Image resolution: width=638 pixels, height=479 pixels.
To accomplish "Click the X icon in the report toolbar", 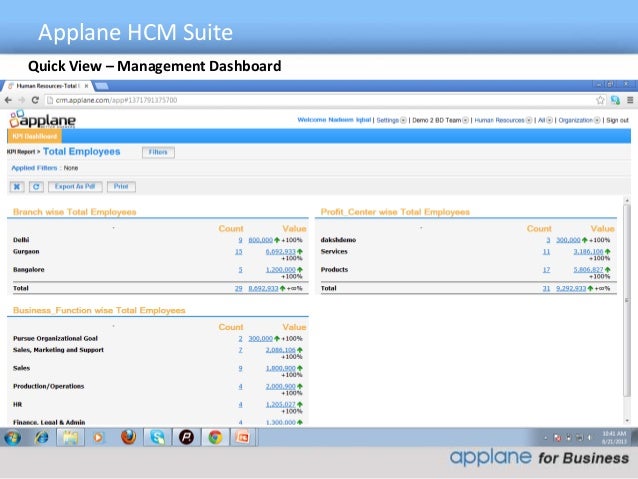I will point(17,187).
